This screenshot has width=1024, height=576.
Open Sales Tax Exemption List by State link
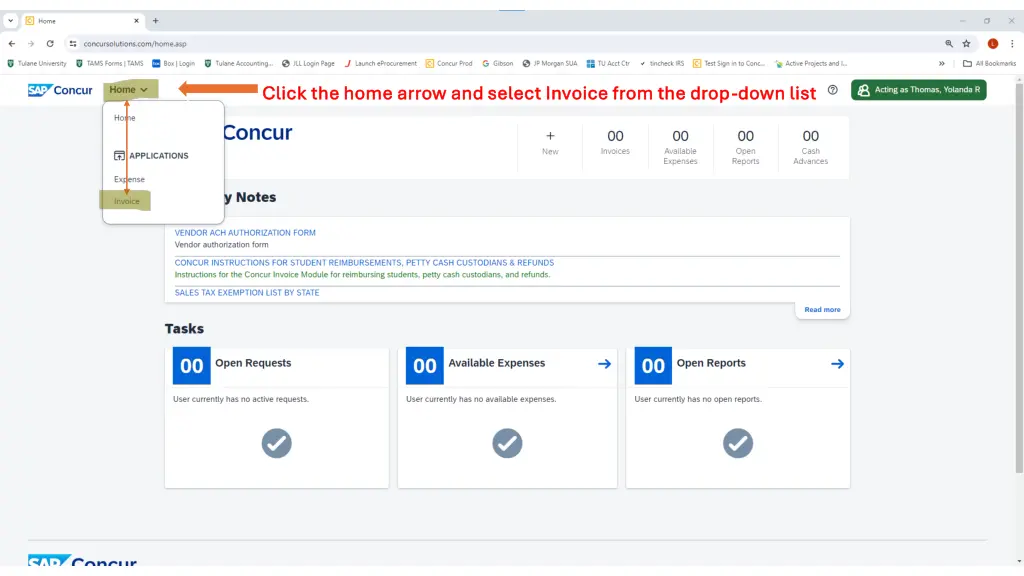[x=247, y=293]
